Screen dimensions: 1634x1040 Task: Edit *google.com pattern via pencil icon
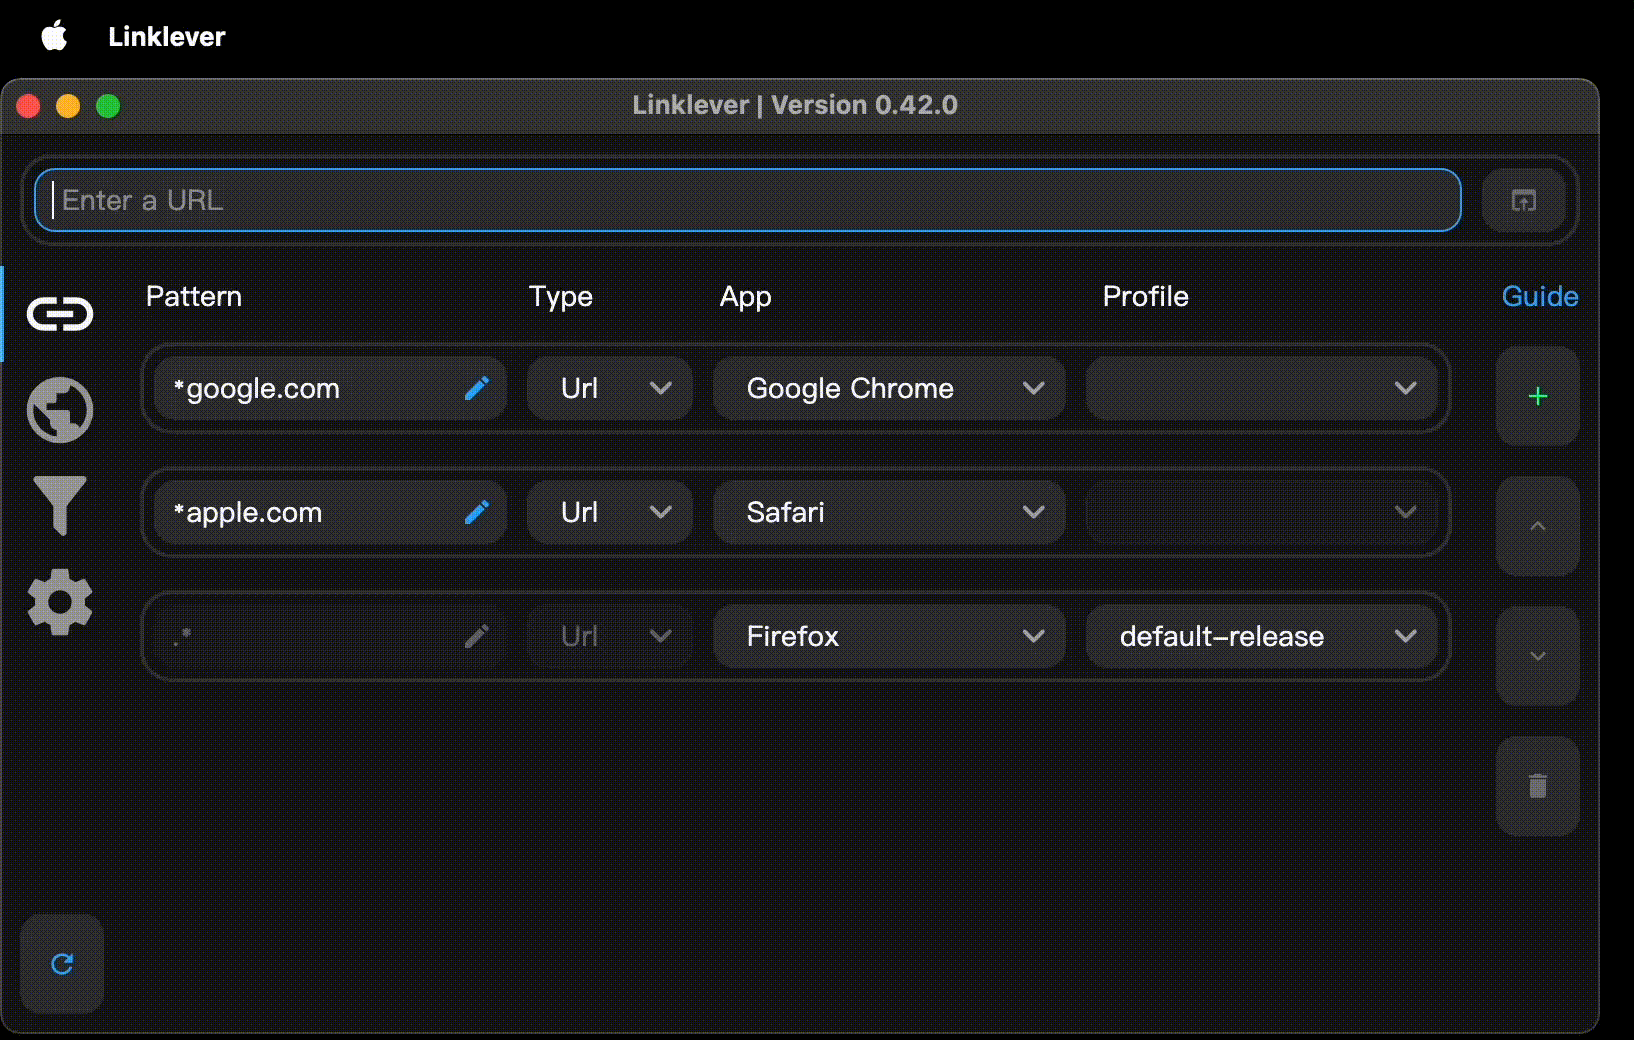click(x=477, y=388)
